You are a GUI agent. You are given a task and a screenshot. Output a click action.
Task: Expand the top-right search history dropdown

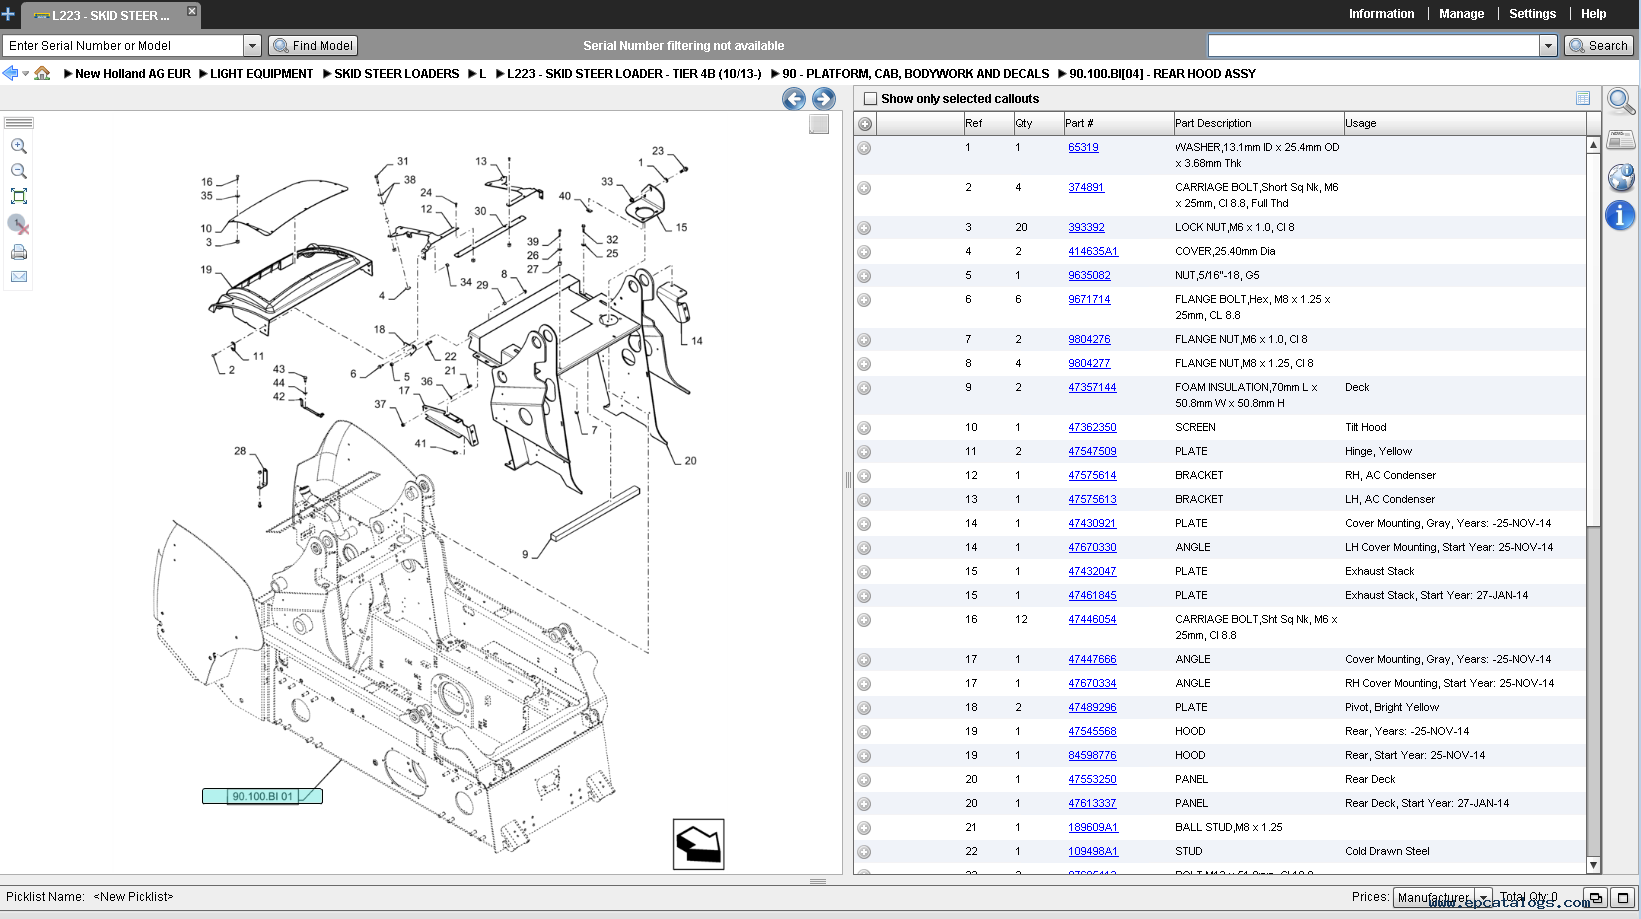point(1550,45)
